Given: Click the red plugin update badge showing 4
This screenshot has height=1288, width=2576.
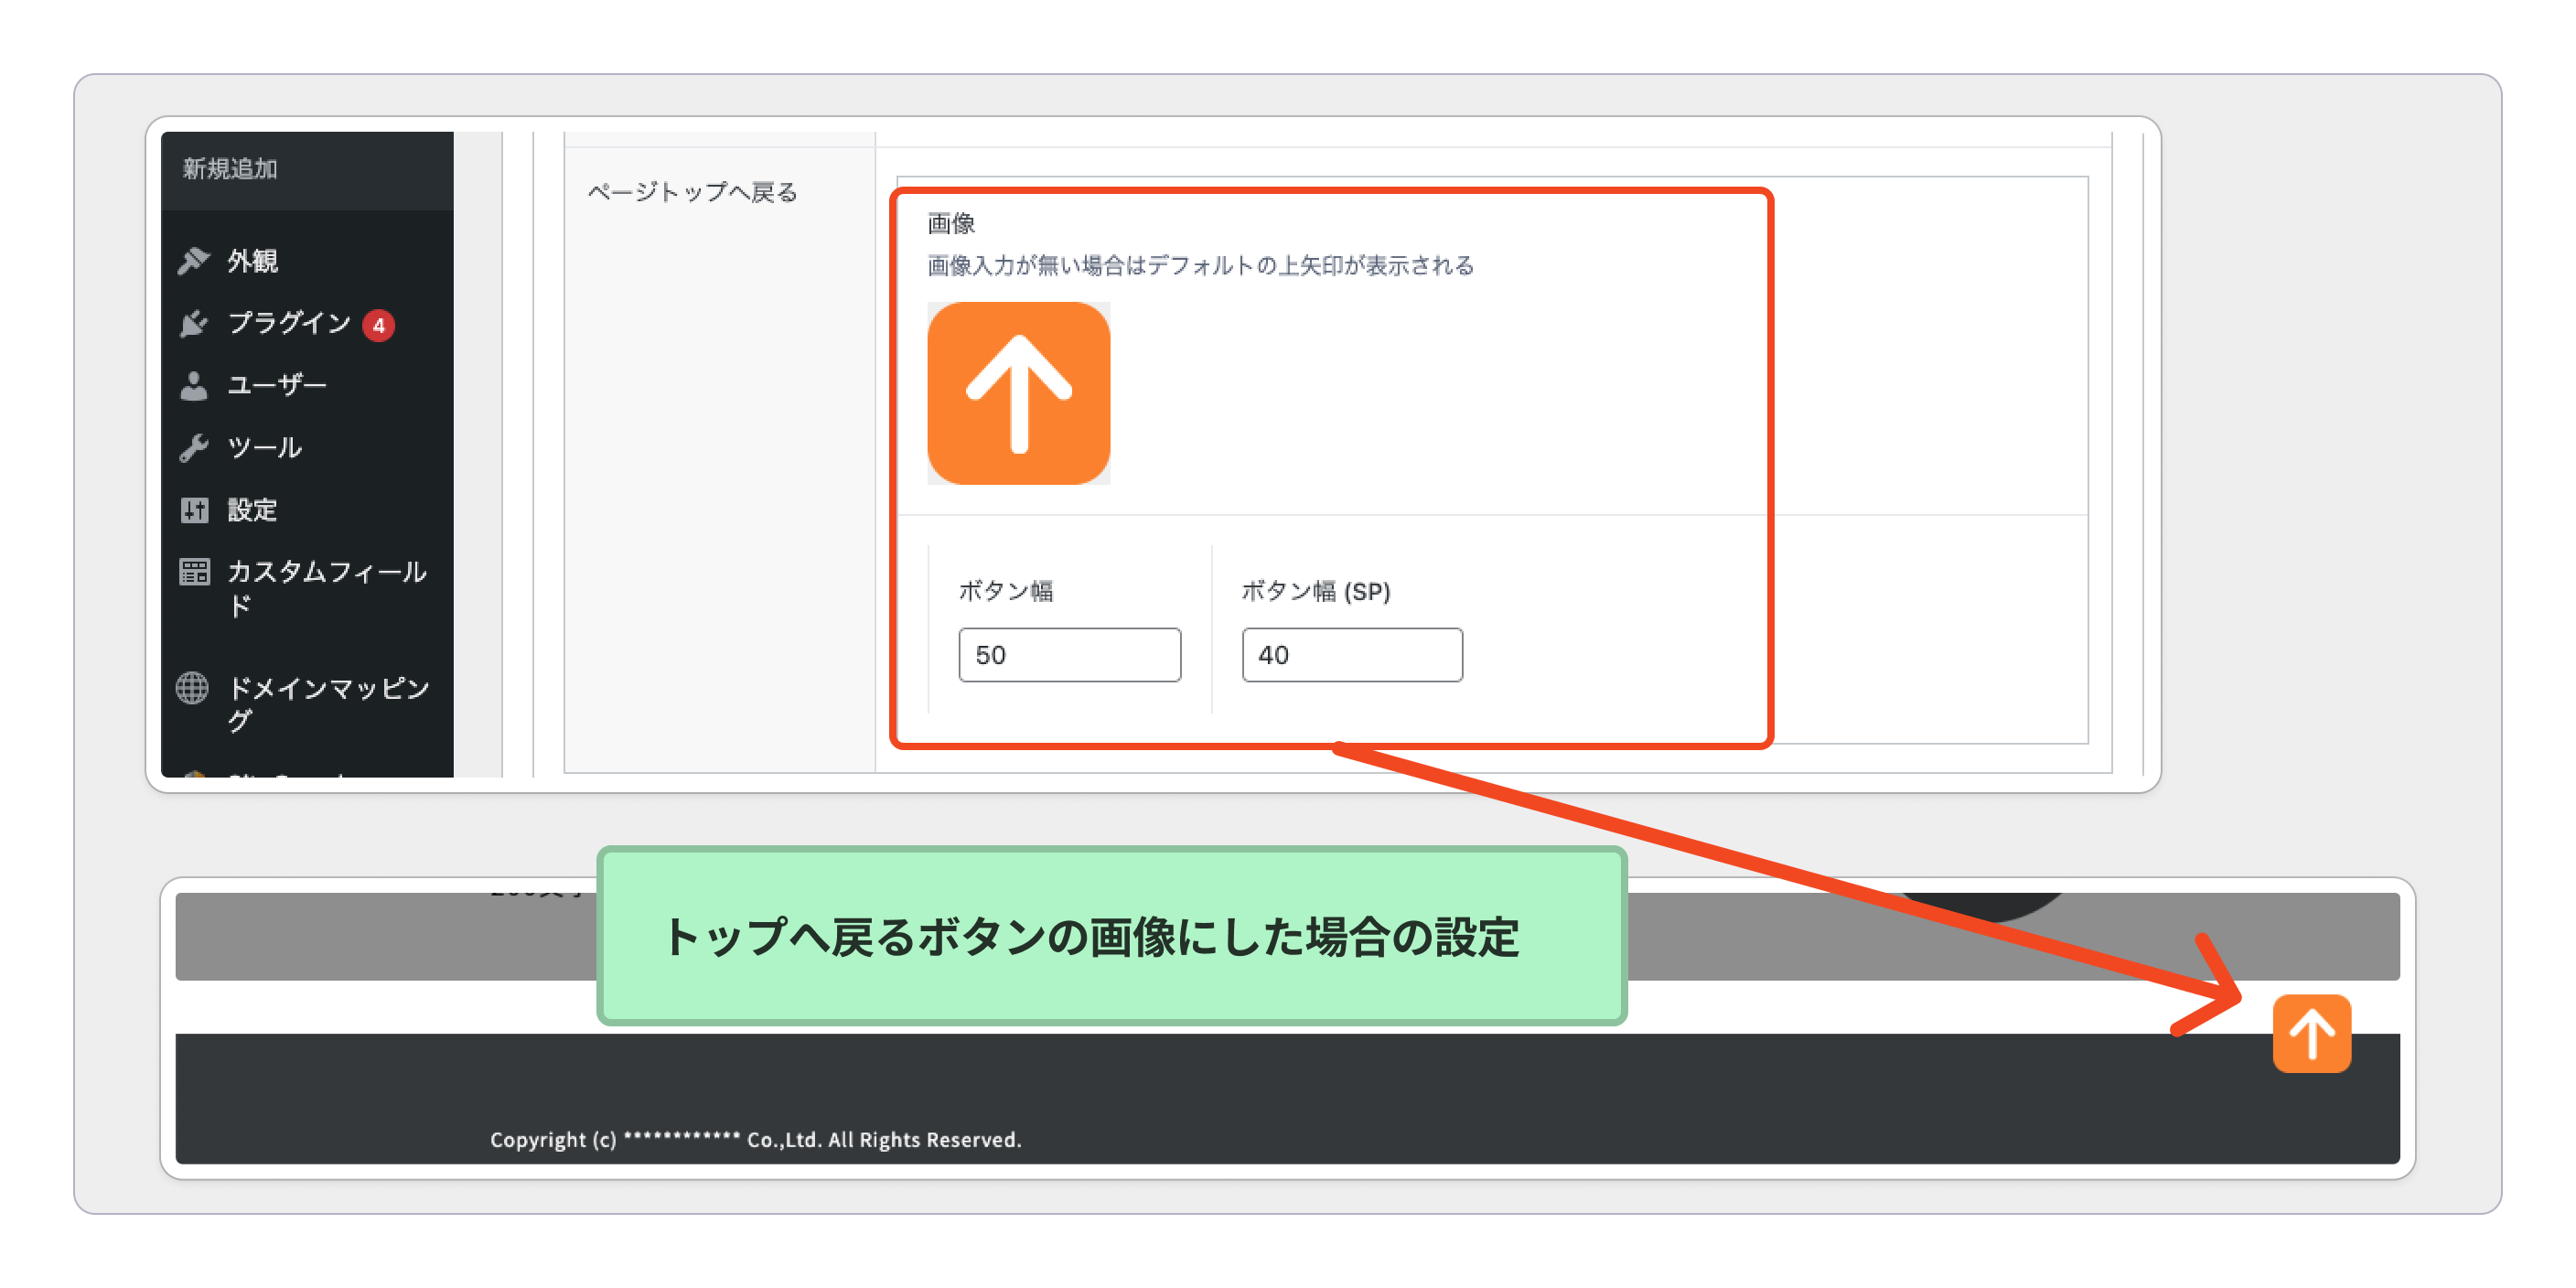Looking at the screenshot, I should point(378,325).
